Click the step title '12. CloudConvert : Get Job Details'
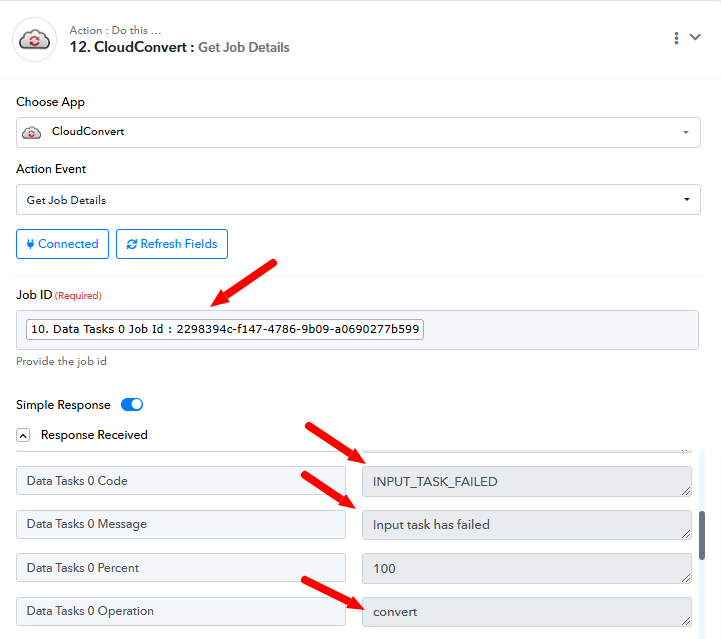This screenshot has height=639, width=721. click(x=179, y=47)
